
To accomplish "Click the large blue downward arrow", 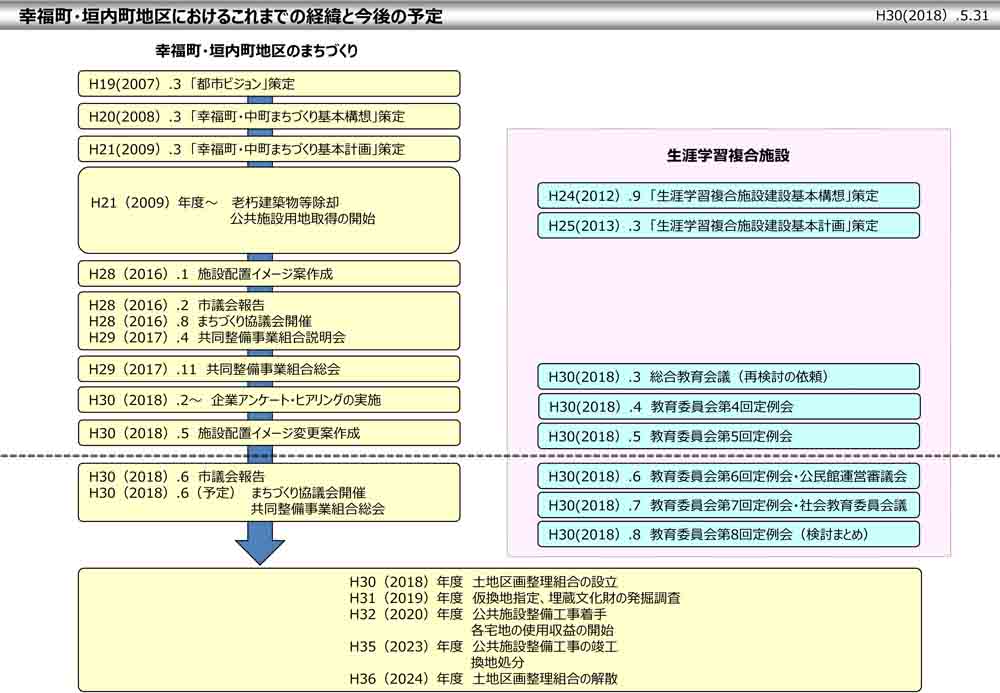I will (x=259, y=544).
